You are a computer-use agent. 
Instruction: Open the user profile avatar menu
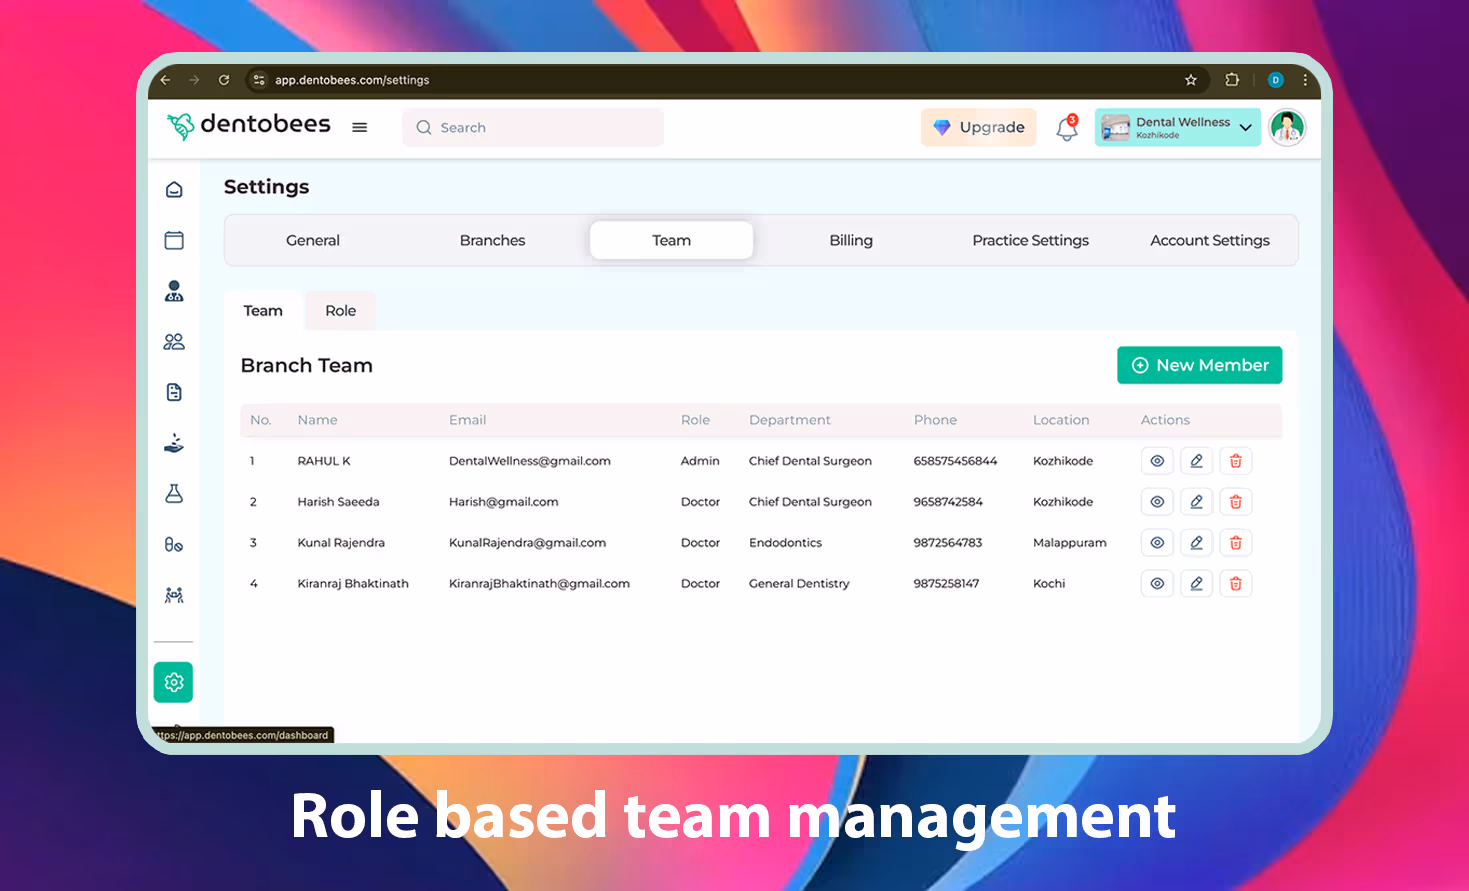(1287, 128)
